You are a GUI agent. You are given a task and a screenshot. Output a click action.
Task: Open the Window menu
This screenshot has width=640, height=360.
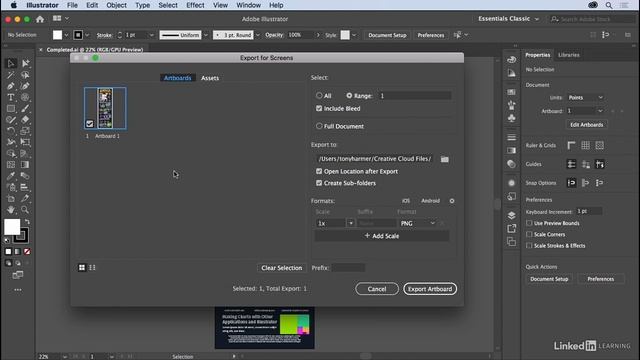(248, 5)
